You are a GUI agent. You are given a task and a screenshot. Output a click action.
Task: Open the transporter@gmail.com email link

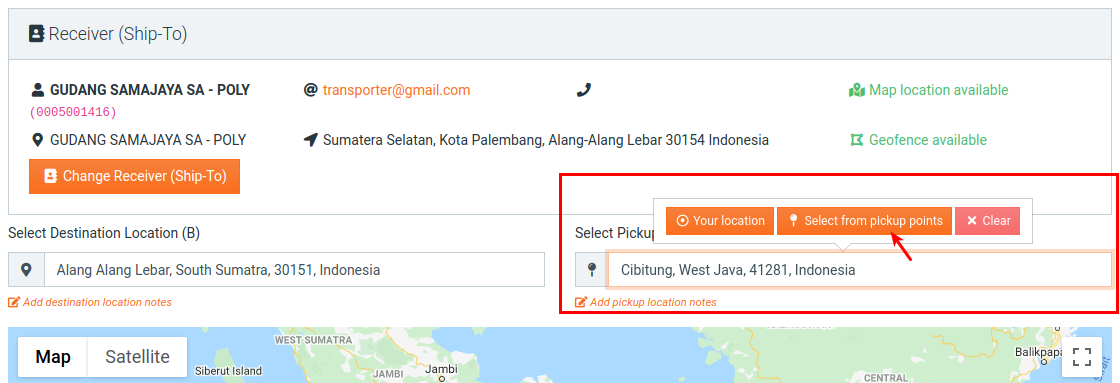396,90
